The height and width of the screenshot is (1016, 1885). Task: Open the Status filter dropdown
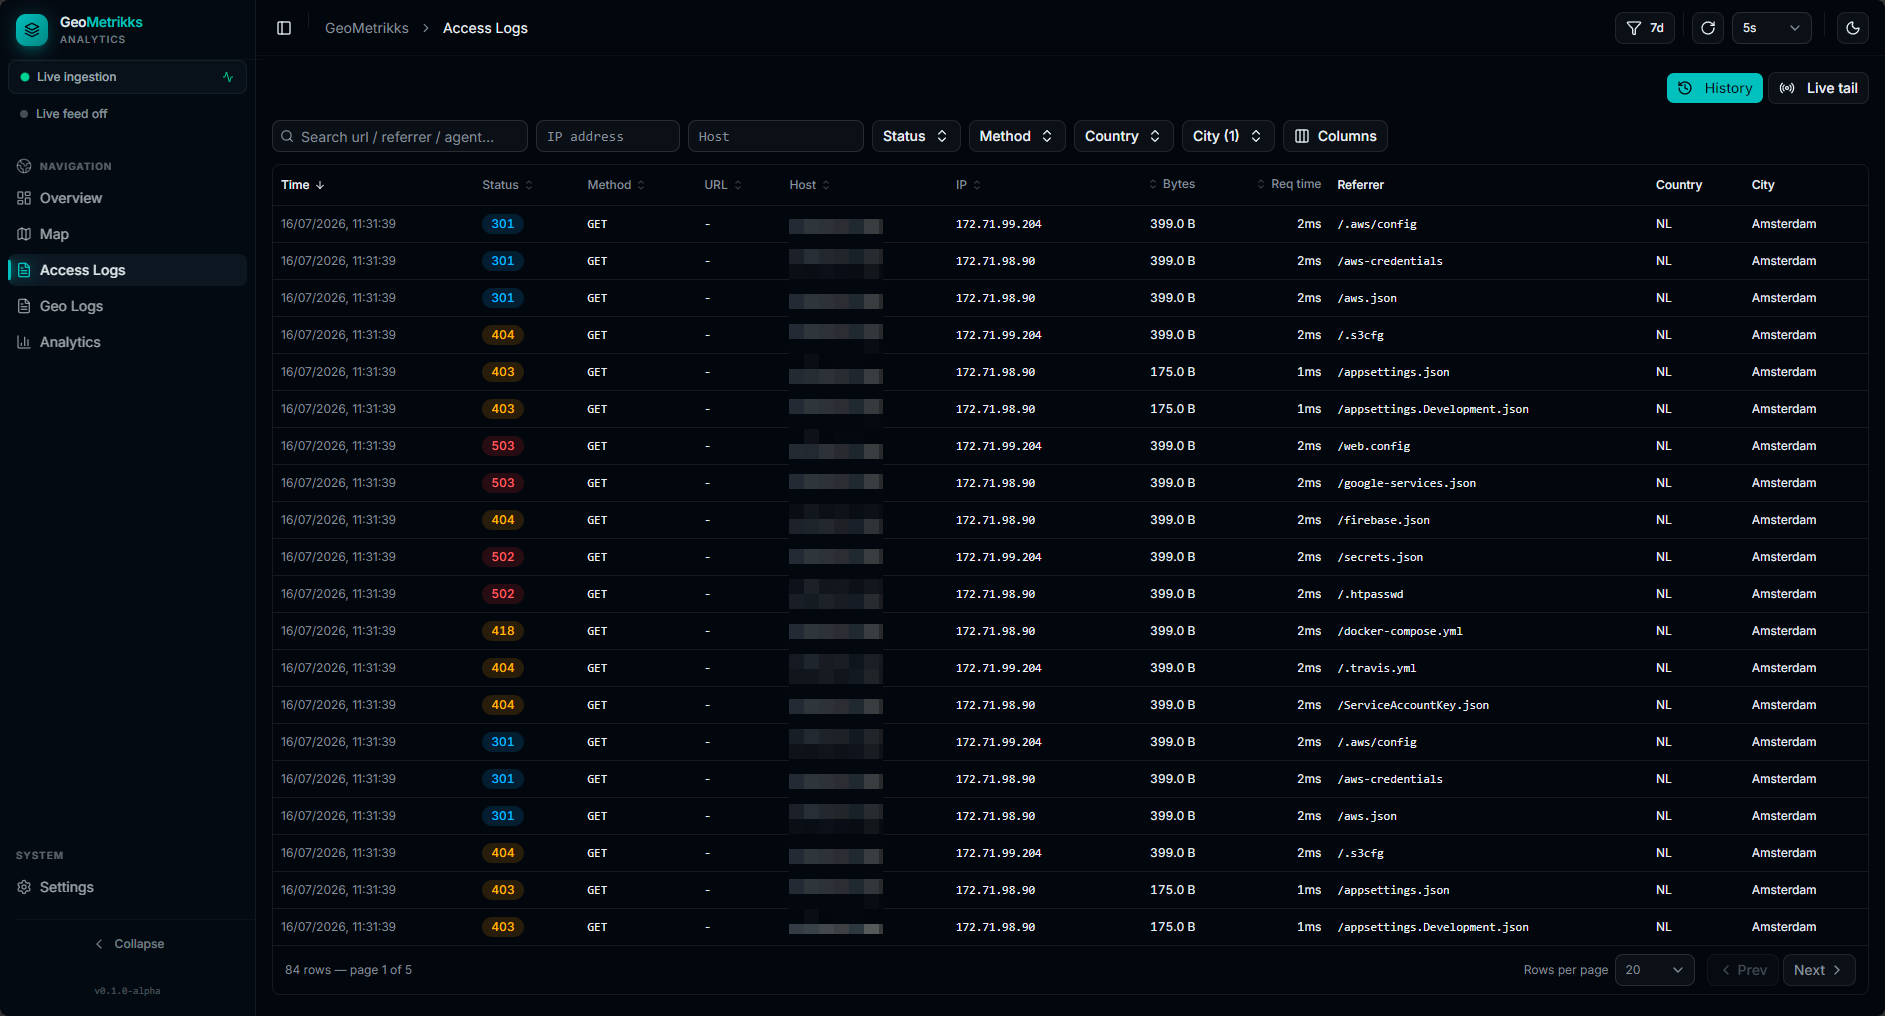coord(916,136)
